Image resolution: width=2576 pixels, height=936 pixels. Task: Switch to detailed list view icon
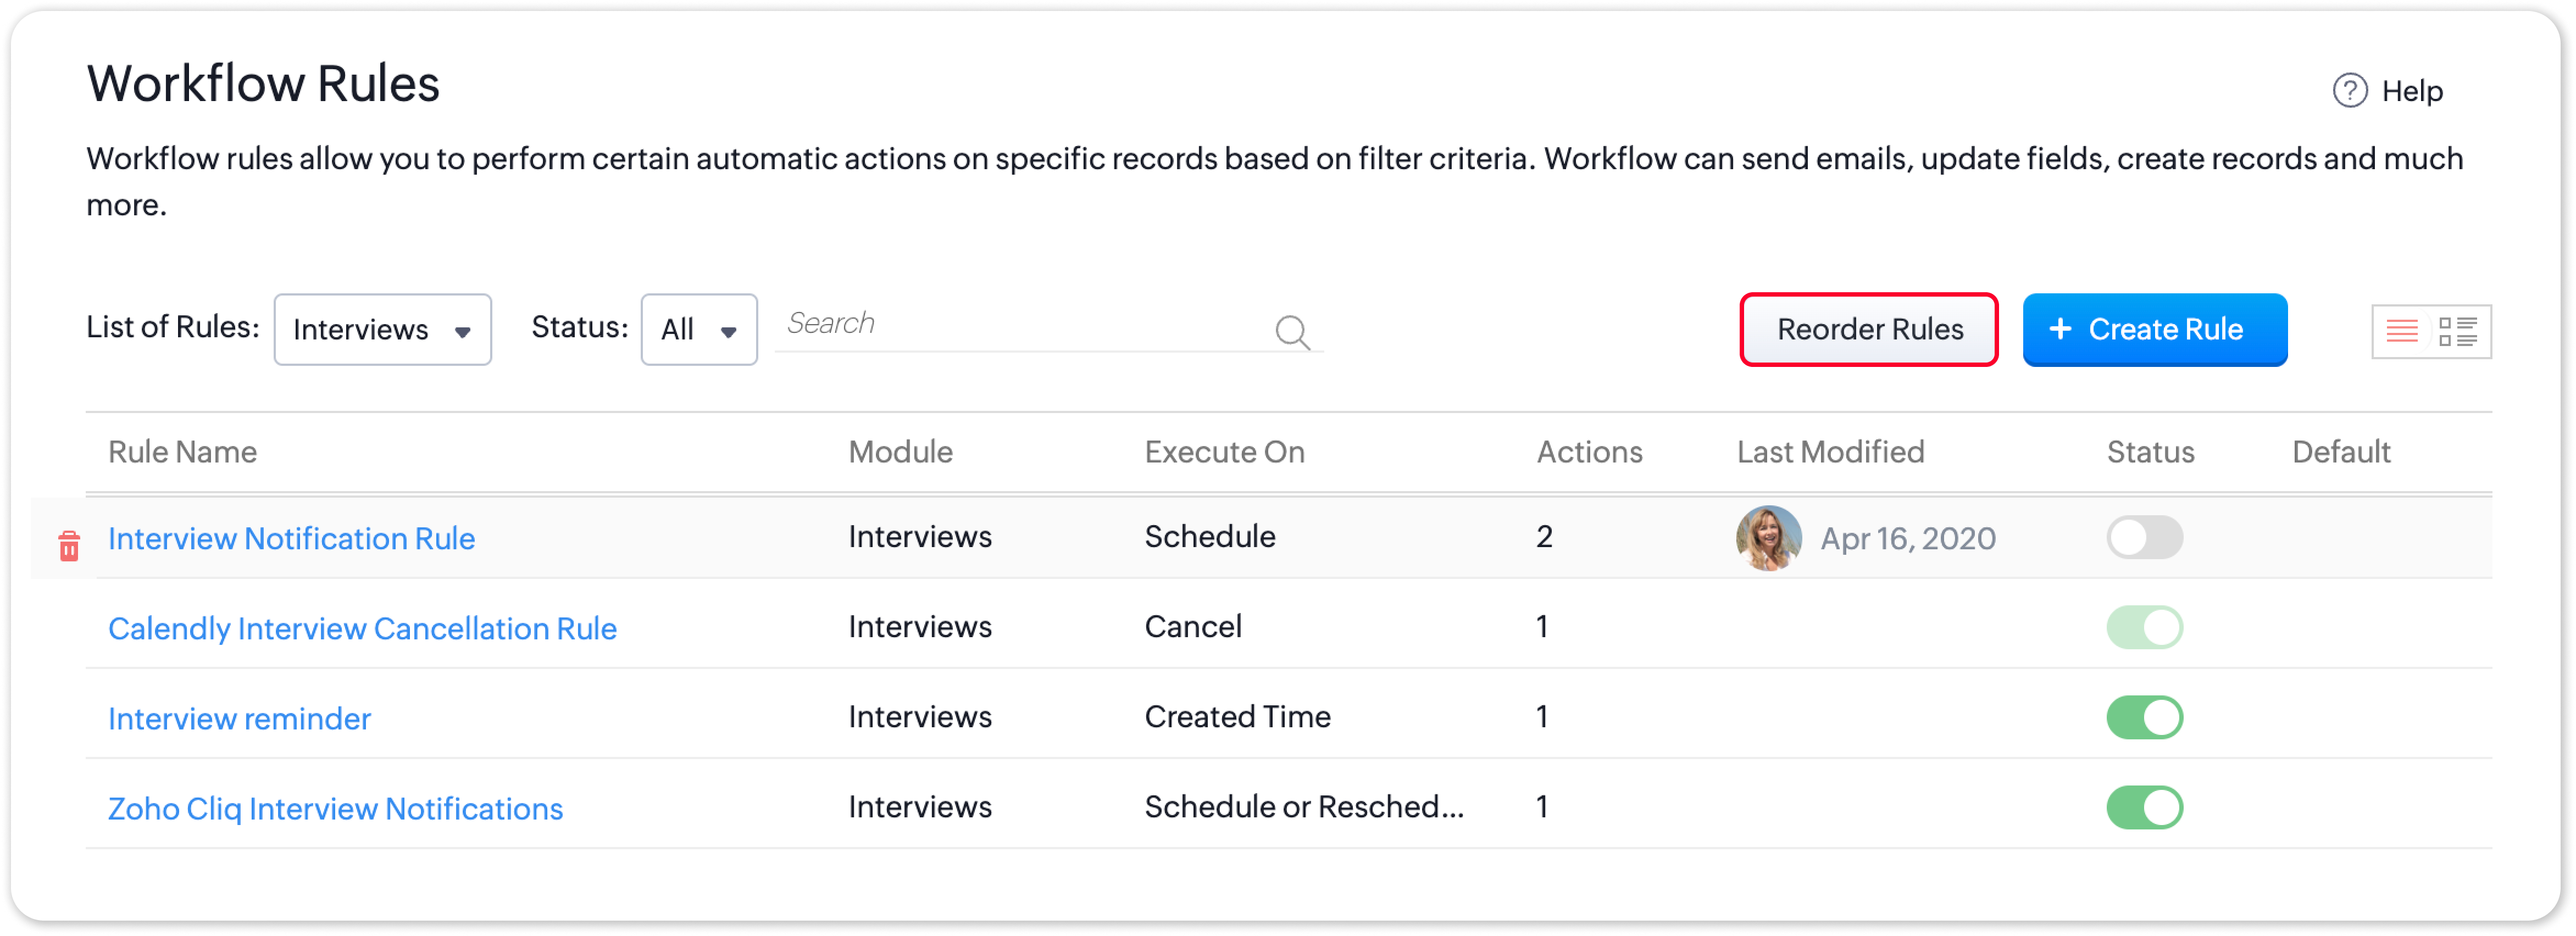(2458, 331)
